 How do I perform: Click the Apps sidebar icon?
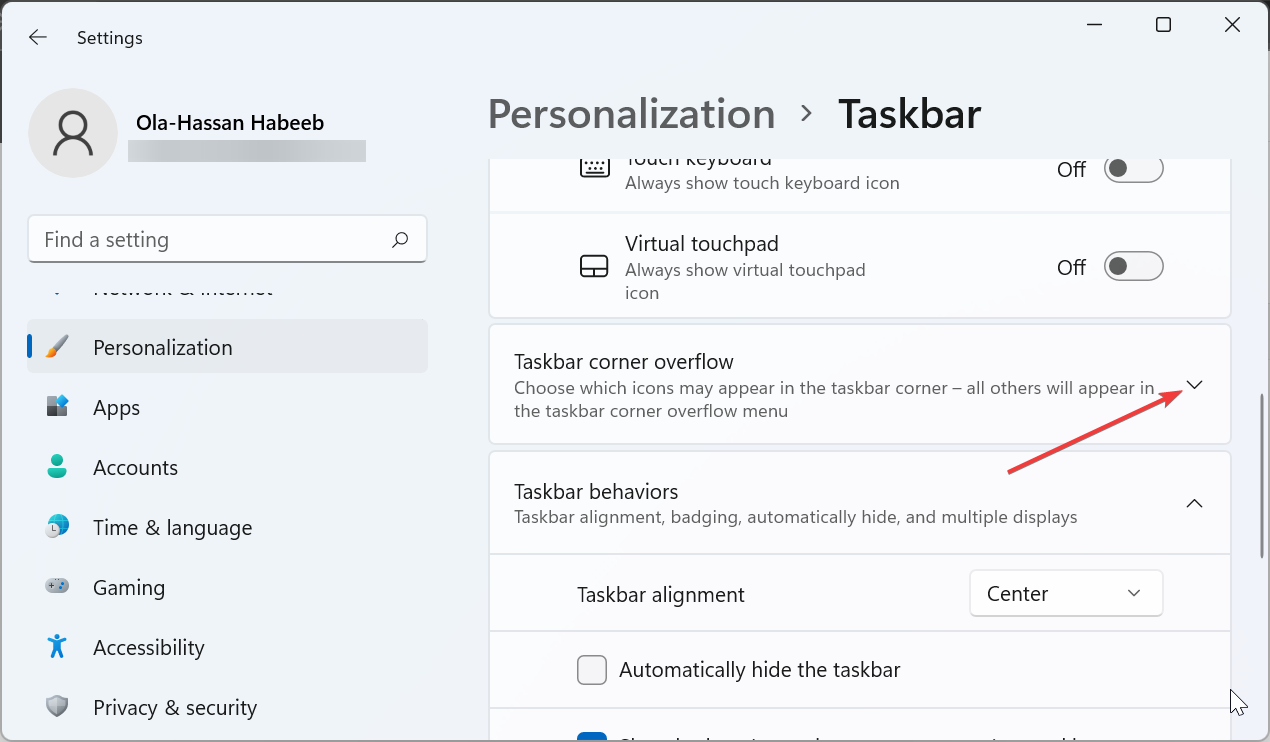57,407
